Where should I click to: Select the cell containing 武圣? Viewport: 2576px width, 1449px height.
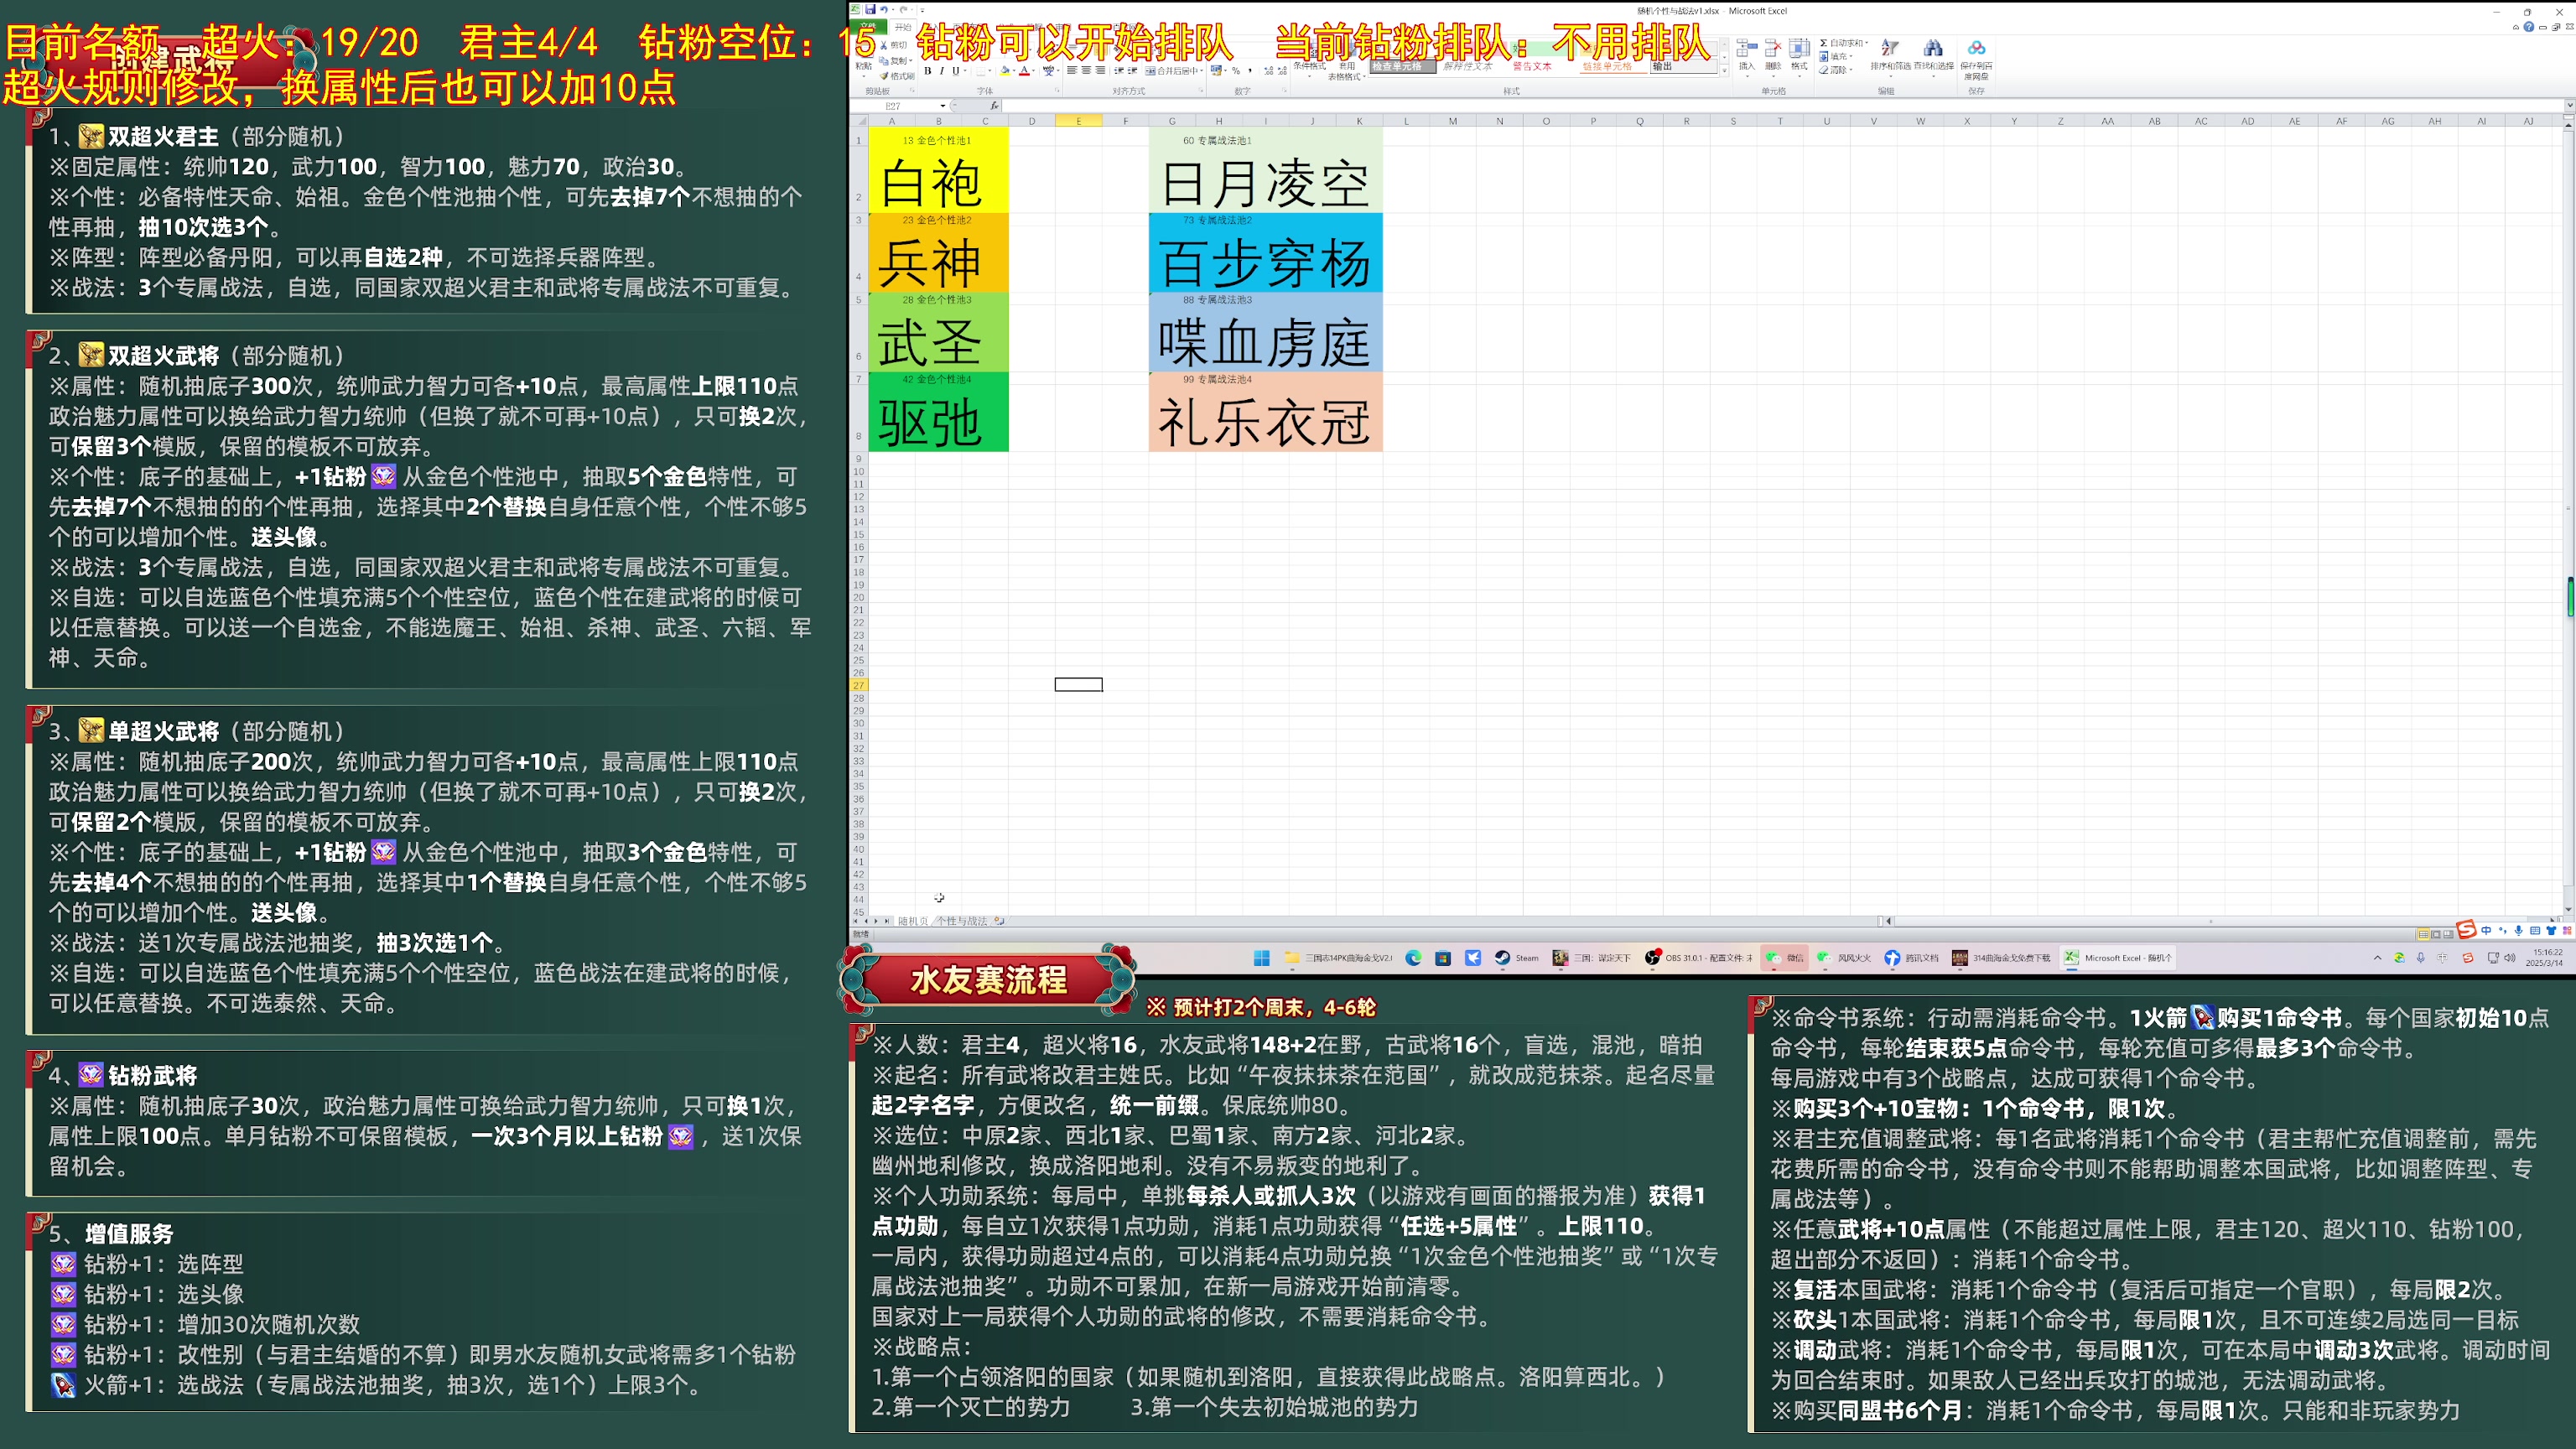(x=938, y=339)
